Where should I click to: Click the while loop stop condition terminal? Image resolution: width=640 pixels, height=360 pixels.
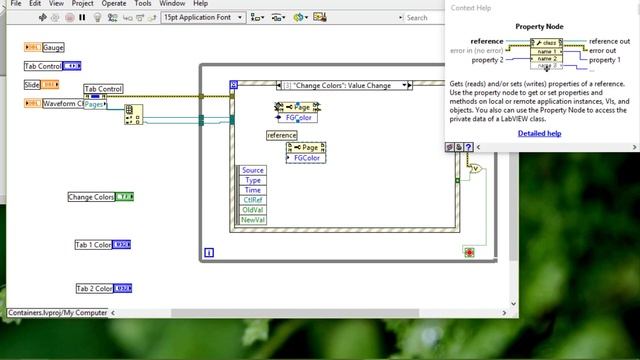pyautogui.click(x=469, y=253)
